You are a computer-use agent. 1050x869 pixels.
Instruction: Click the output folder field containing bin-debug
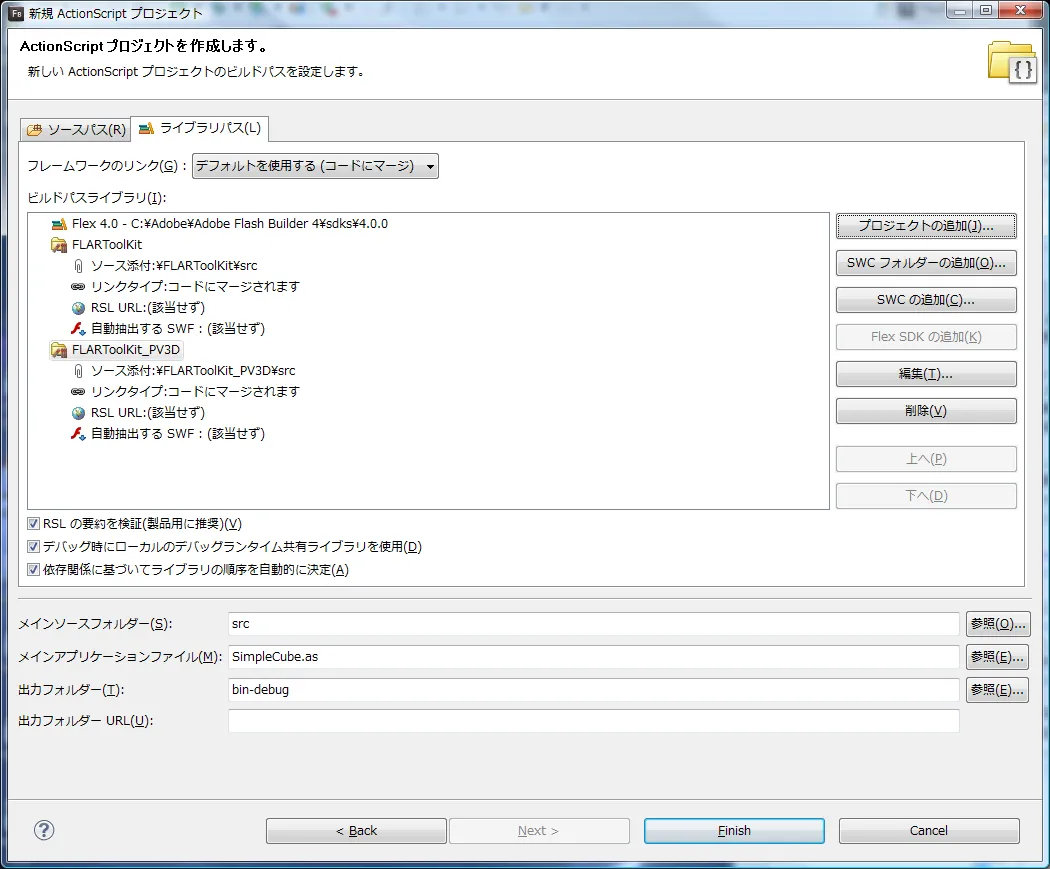[593, 690]
